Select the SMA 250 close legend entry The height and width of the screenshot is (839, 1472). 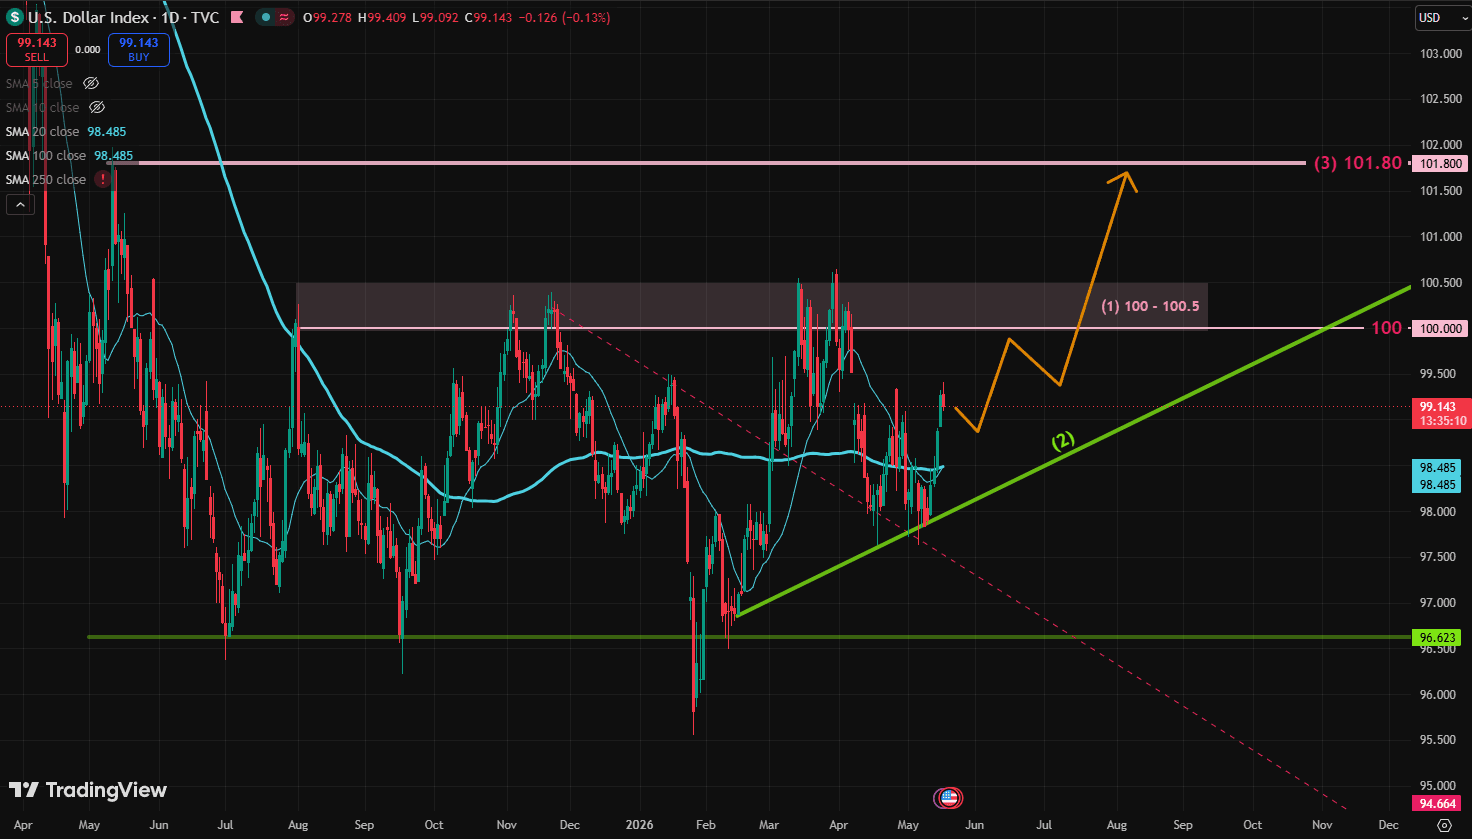45,179
